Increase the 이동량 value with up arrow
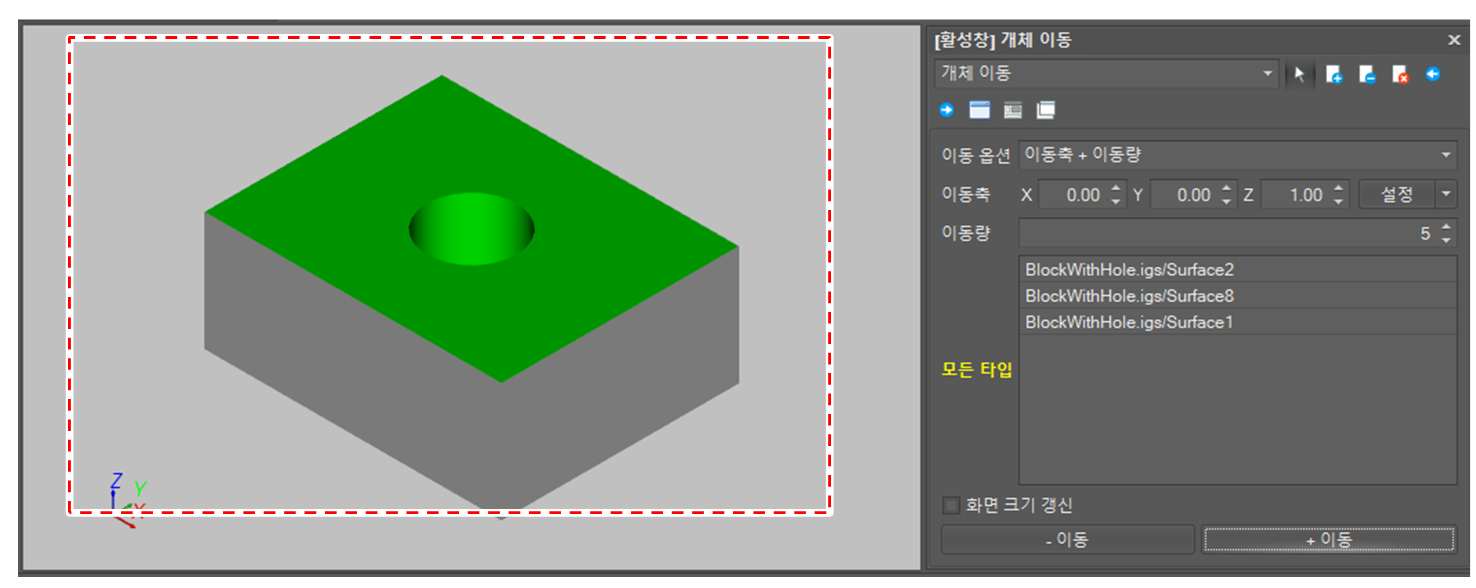 point(1445,228)
